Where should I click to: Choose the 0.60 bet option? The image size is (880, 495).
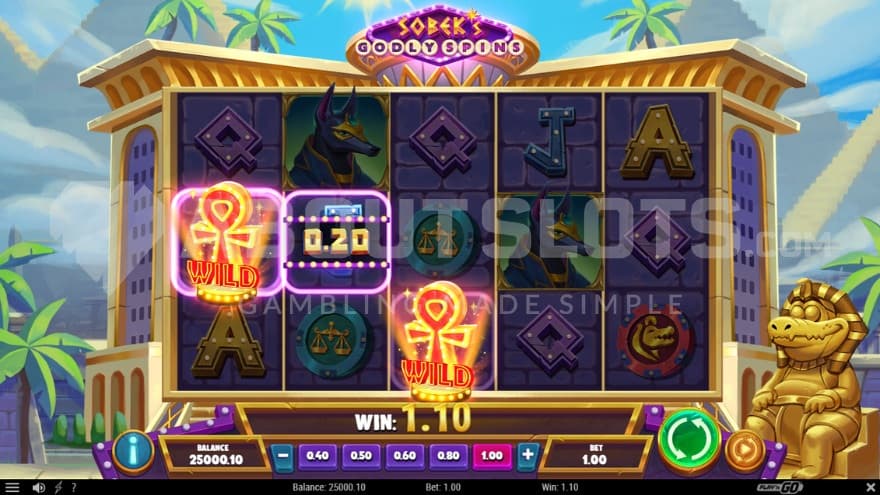[405, 455]
